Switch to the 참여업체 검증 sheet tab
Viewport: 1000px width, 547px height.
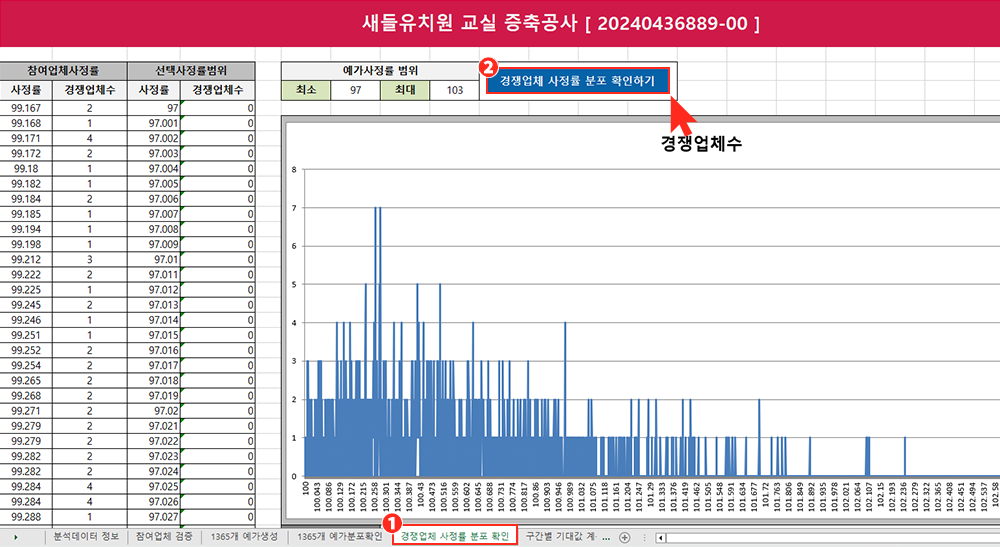tap(164, 537)
